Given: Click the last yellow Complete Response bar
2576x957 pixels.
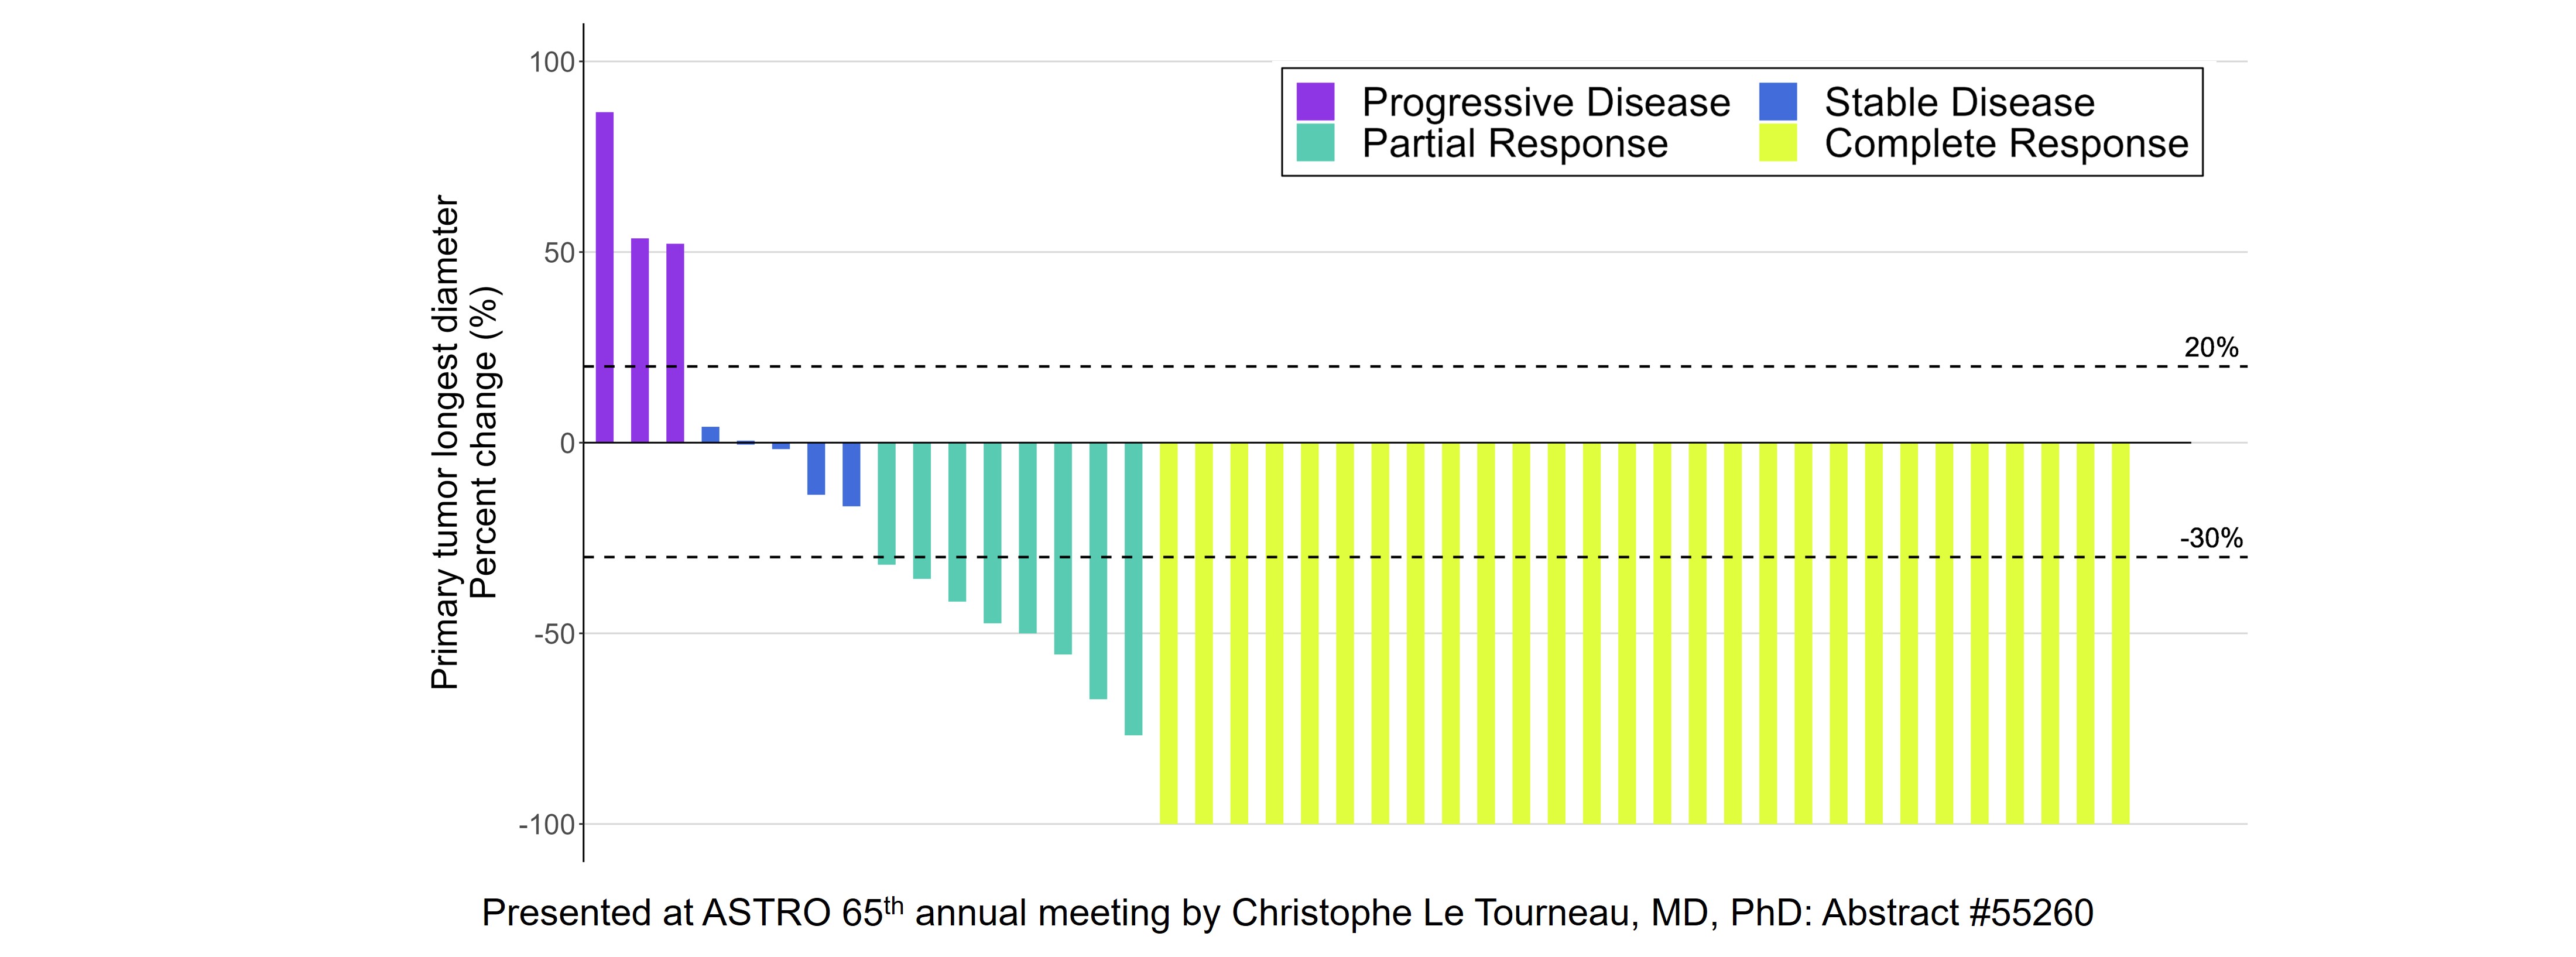Looking at the screenshot, I should click(x=2120, y=633).
